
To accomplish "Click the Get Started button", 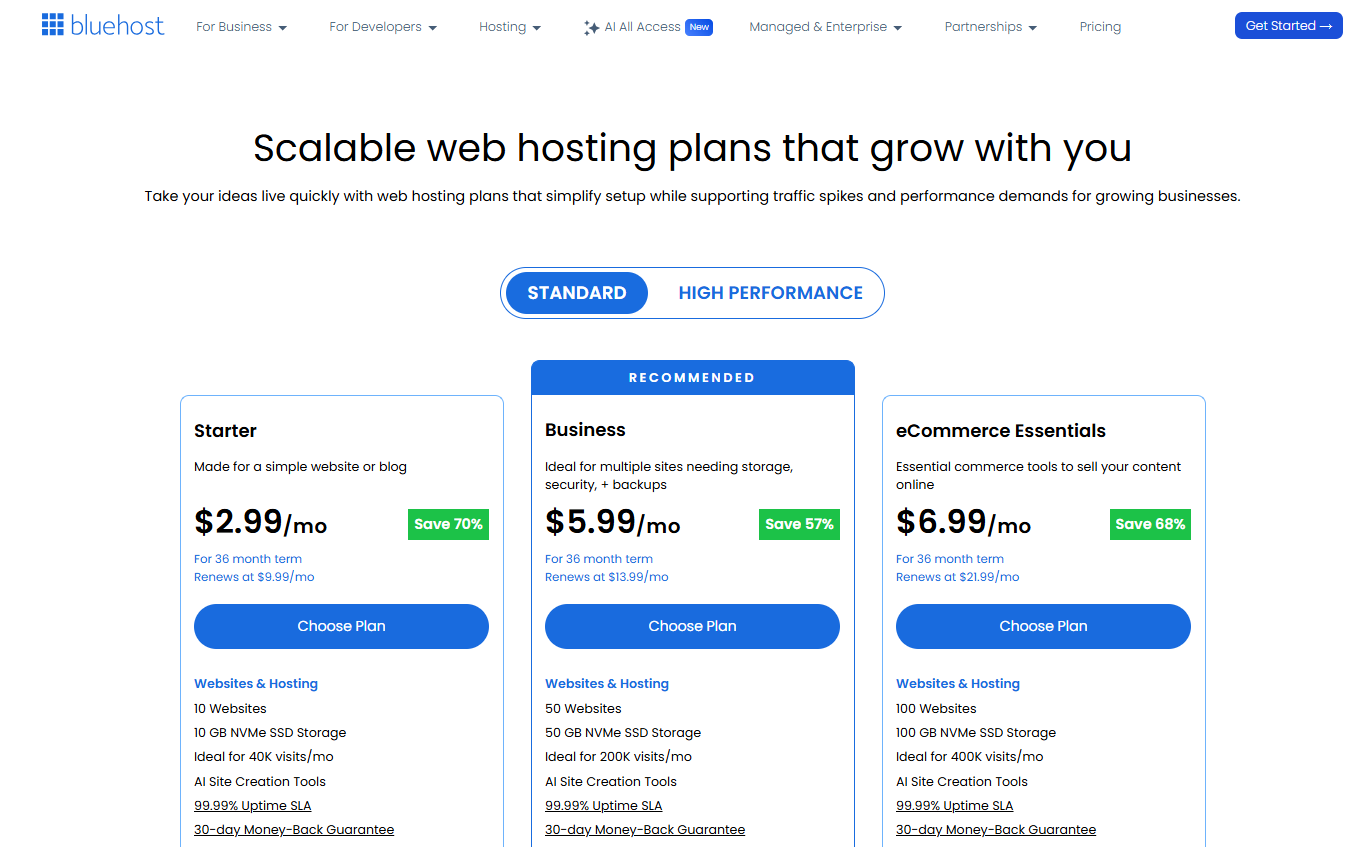I will 1288,26.
